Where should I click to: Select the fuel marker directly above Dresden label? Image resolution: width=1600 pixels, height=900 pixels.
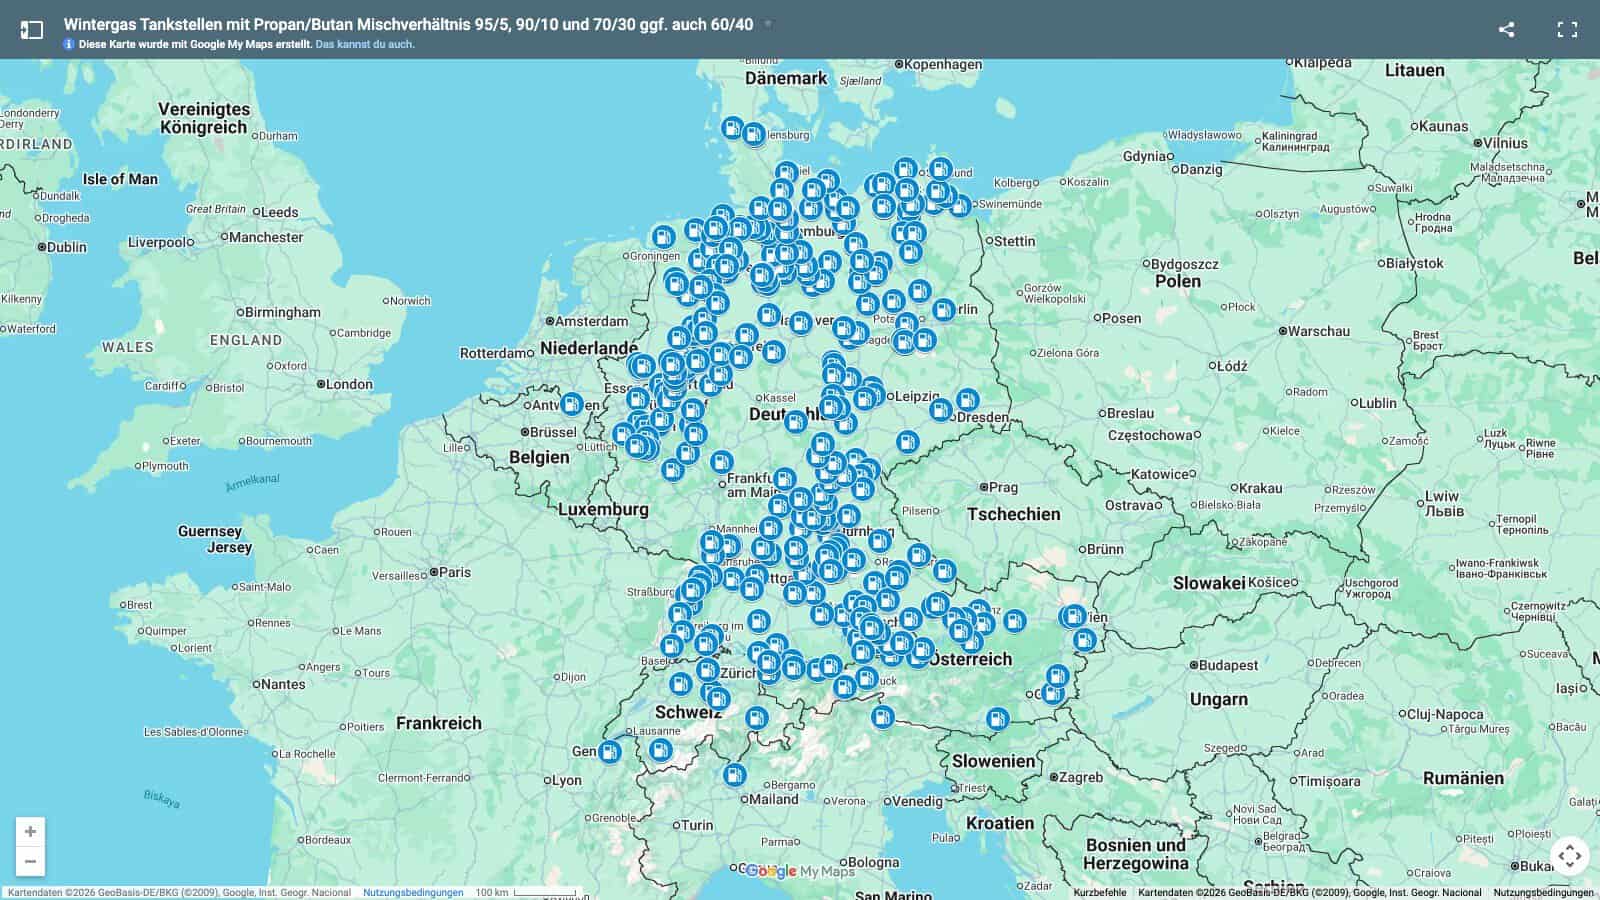point(967,400)
